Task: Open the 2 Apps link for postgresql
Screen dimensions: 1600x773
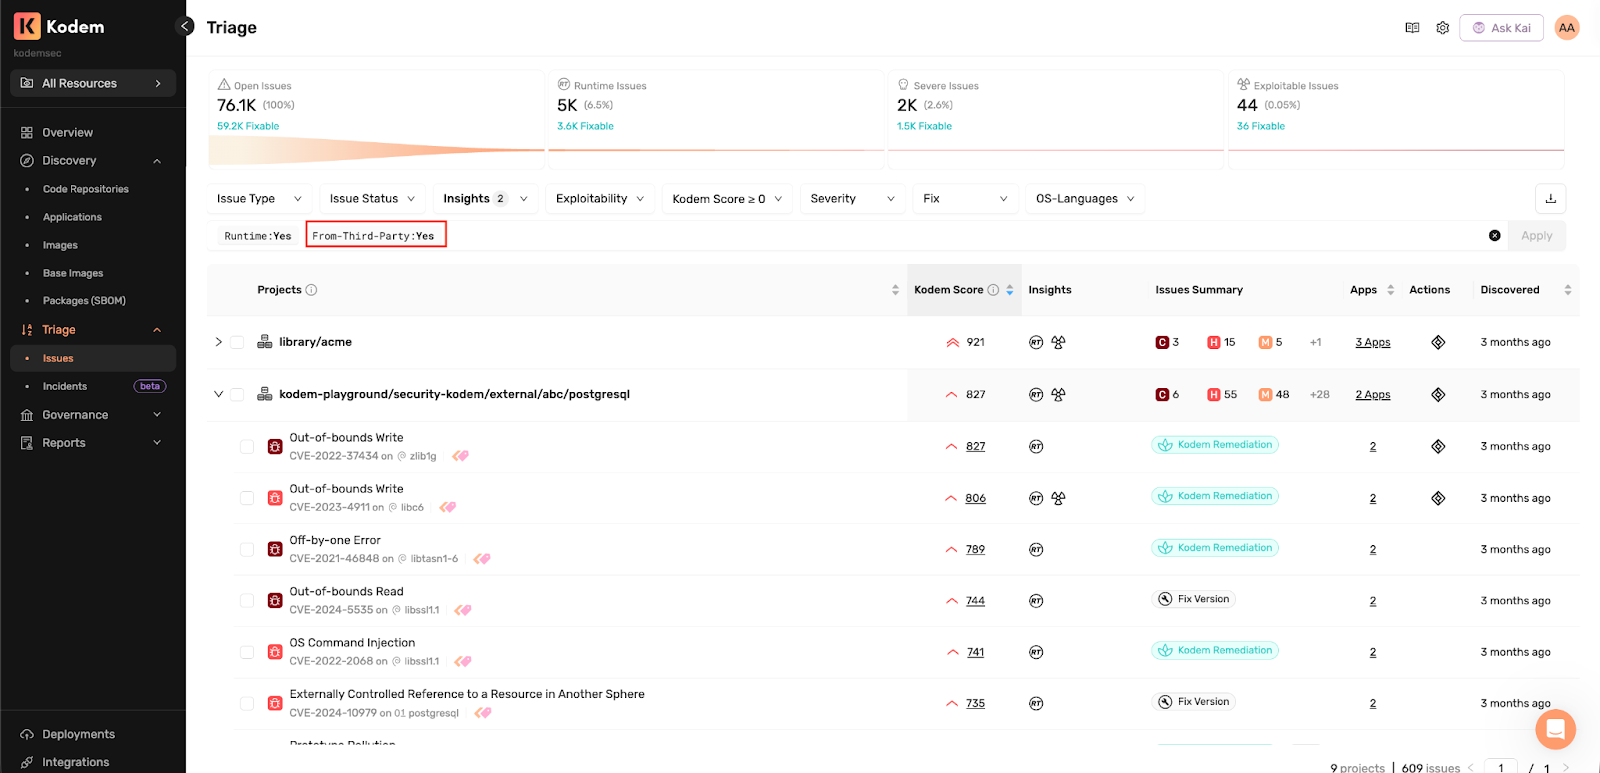Action: coord(1372,394)
